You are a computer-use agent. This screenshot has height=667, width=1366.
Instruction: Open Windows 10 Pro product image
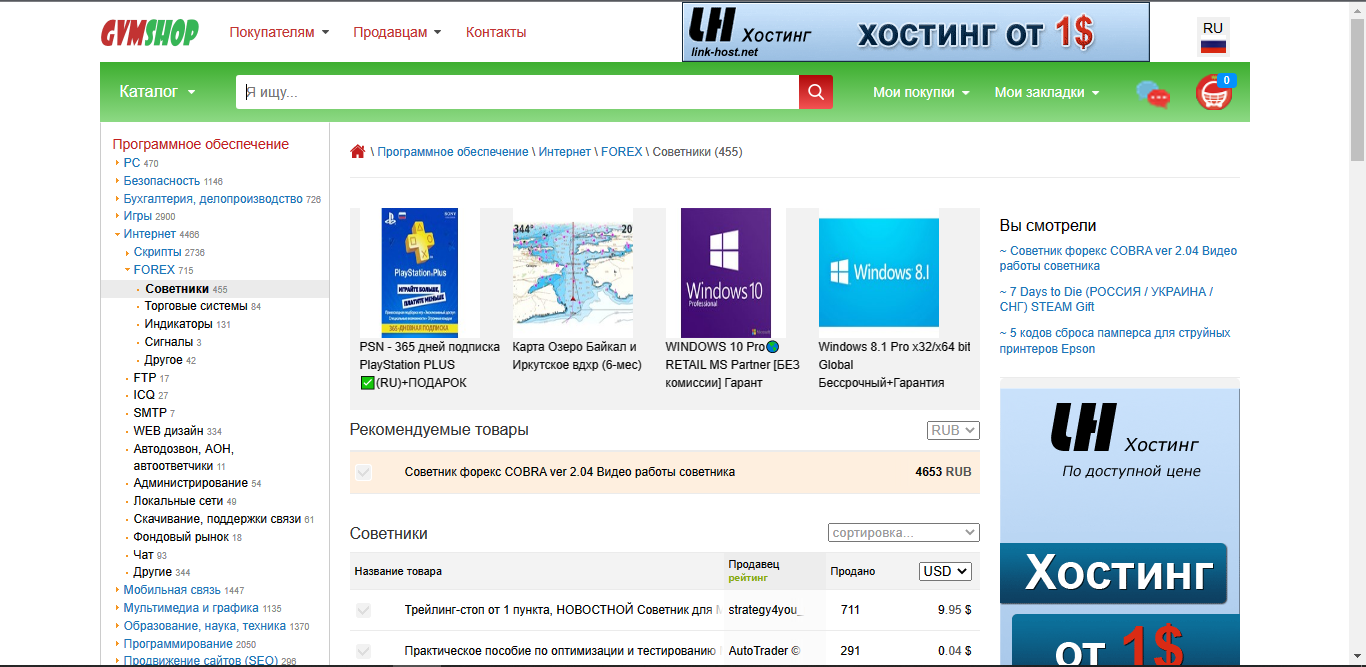725,273
